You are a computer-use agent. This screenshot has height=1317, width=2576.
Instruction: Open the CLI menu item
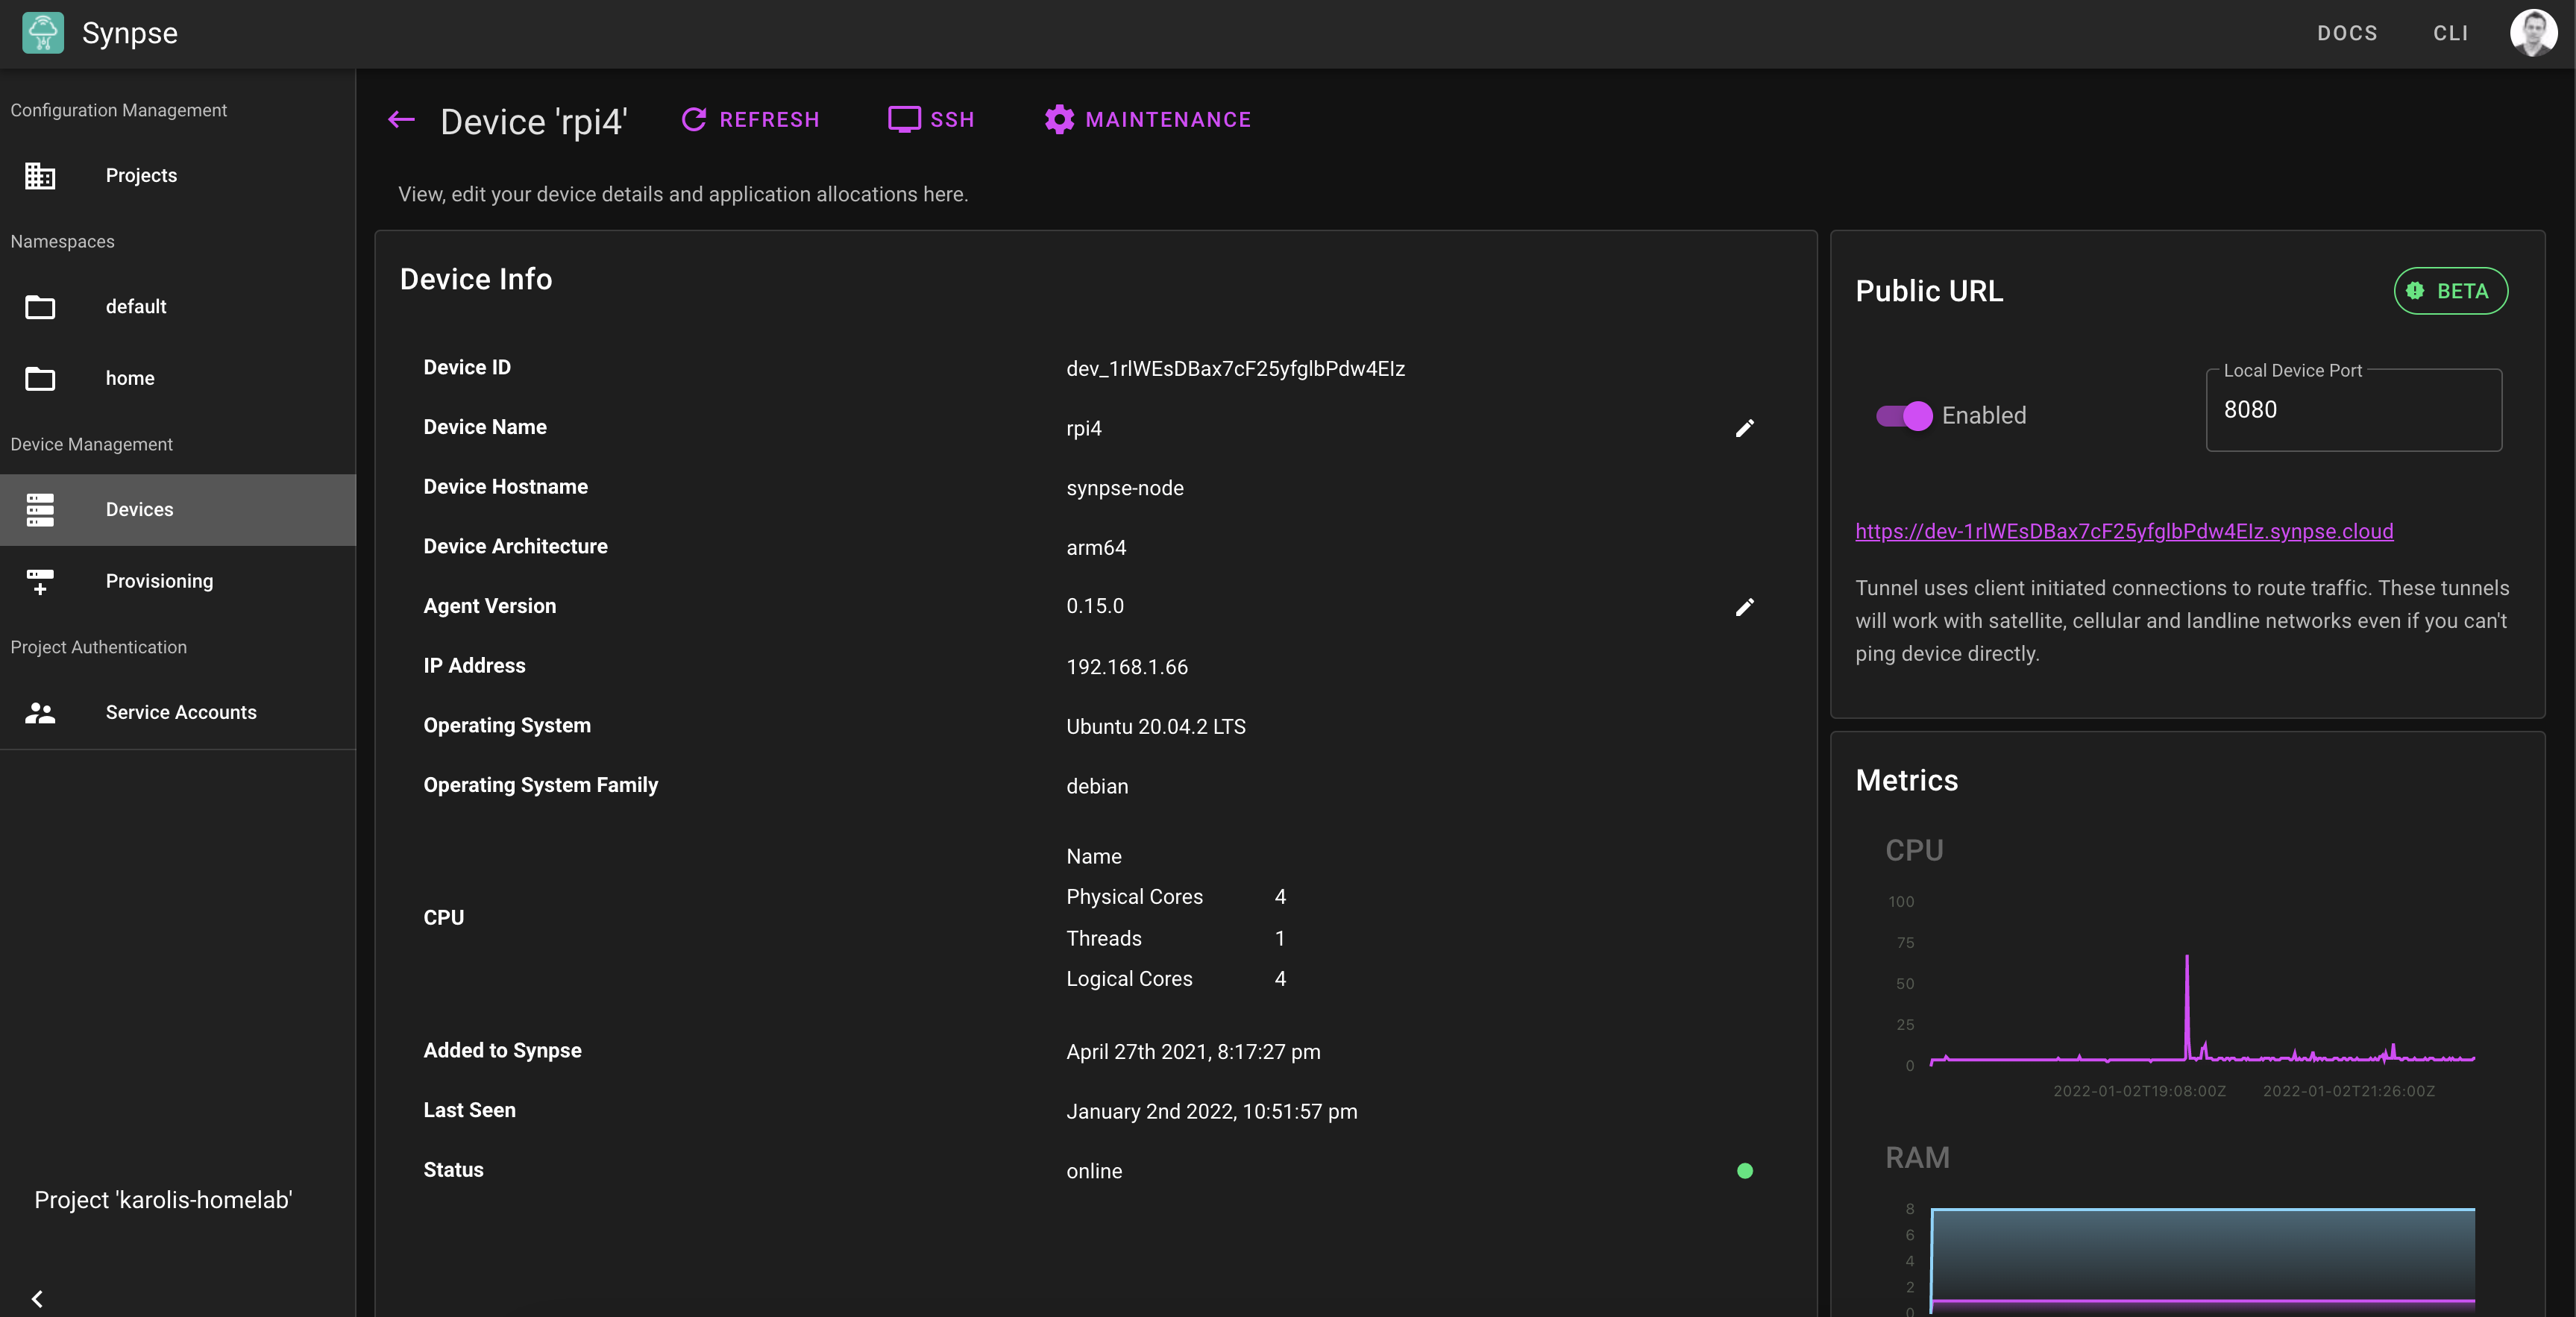click(x=2451, y=33)
